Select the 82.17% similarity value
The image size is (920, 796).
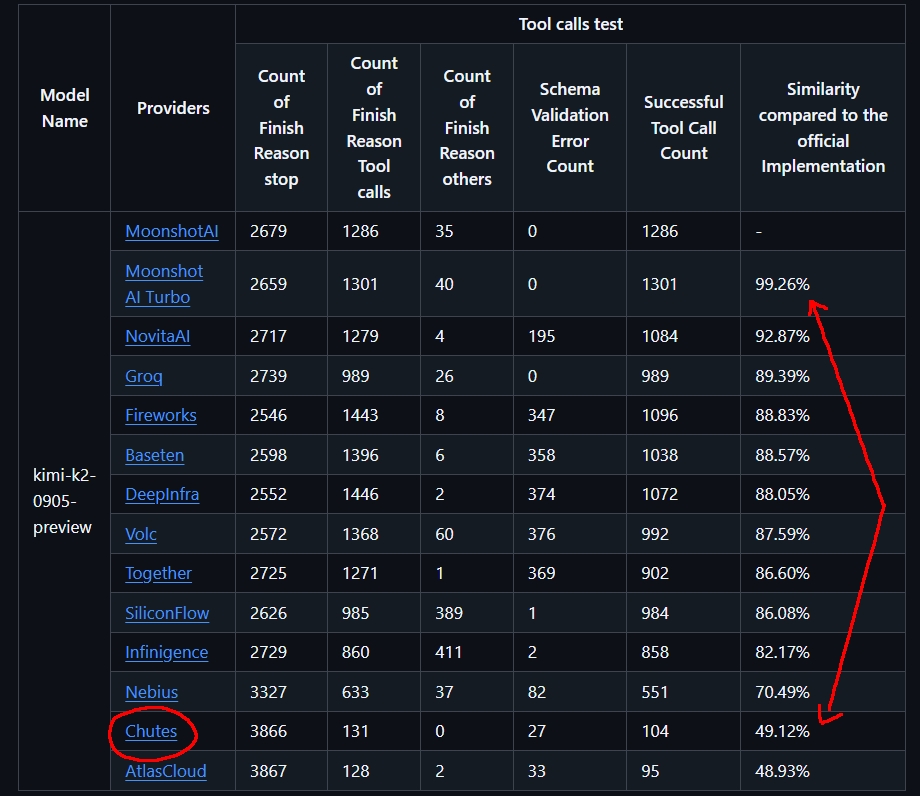[x=782, y=652]
